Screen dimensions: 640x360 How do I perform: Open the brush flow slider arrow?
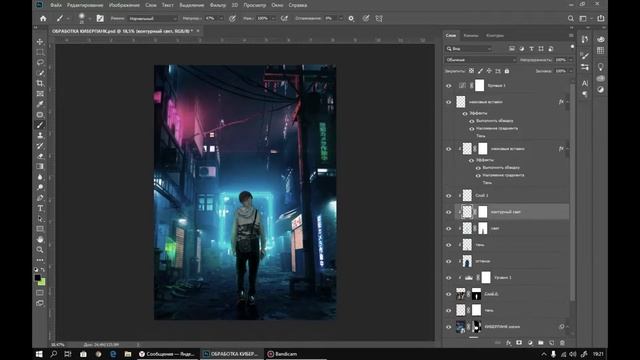[273, 18]
